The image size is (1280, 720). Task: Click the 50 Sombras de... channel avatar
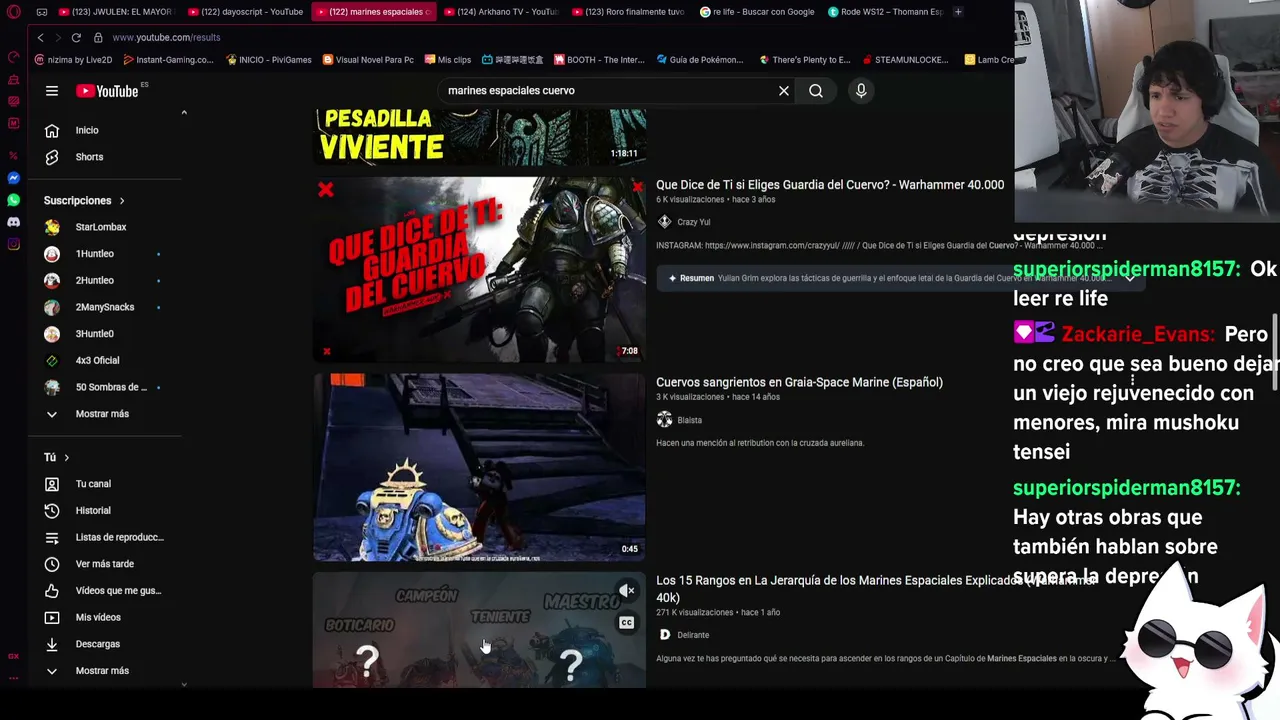[52, 387]
